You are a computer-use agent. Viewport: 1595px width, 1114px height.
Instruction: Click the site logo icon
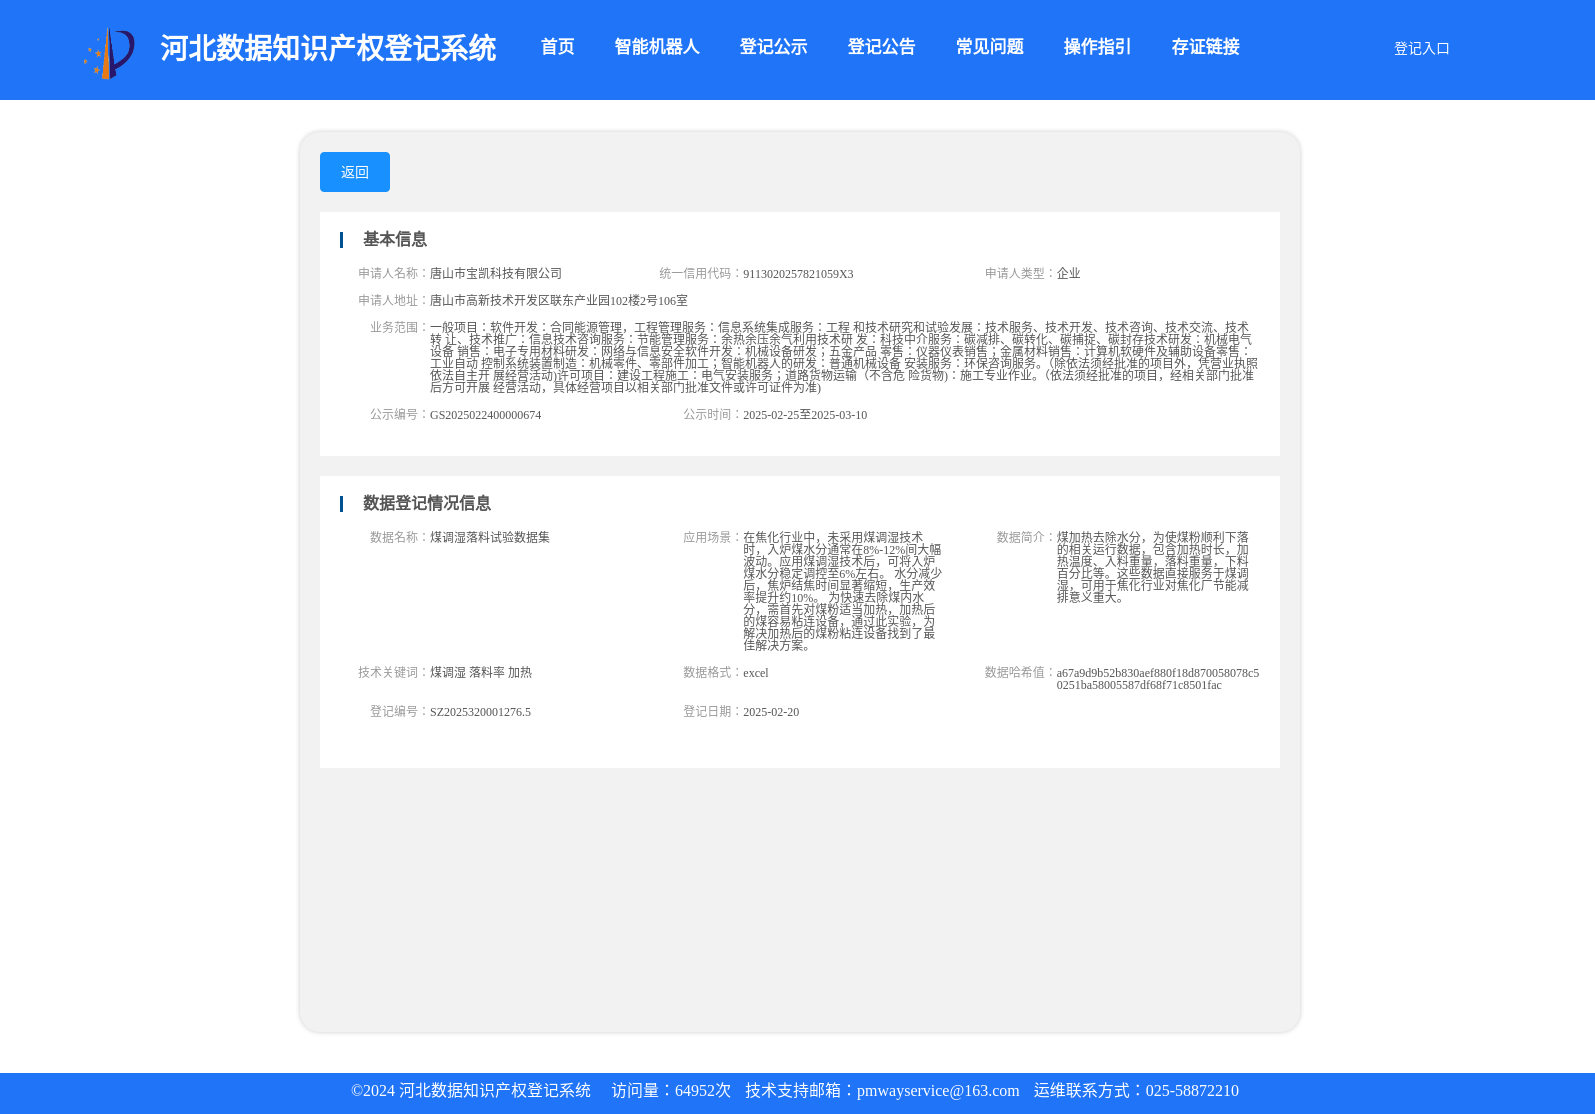point(109,53)
